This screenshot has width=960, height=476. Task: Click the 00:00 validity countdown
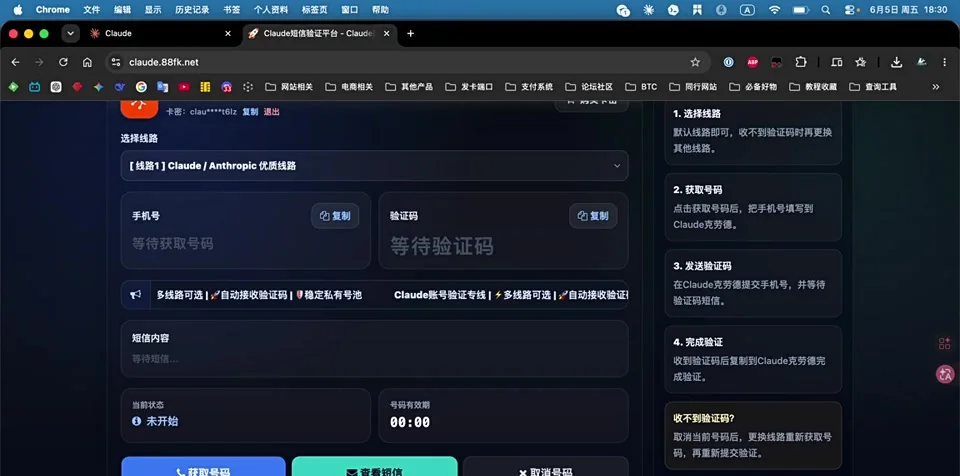point(410,422)
